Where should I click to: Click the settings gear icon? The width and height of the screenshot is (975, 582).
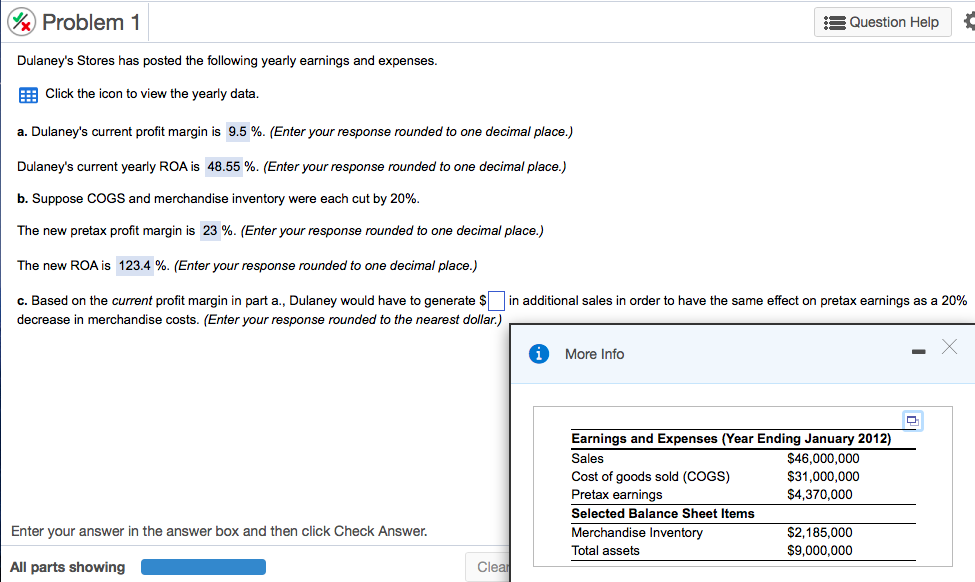(969, 22)
